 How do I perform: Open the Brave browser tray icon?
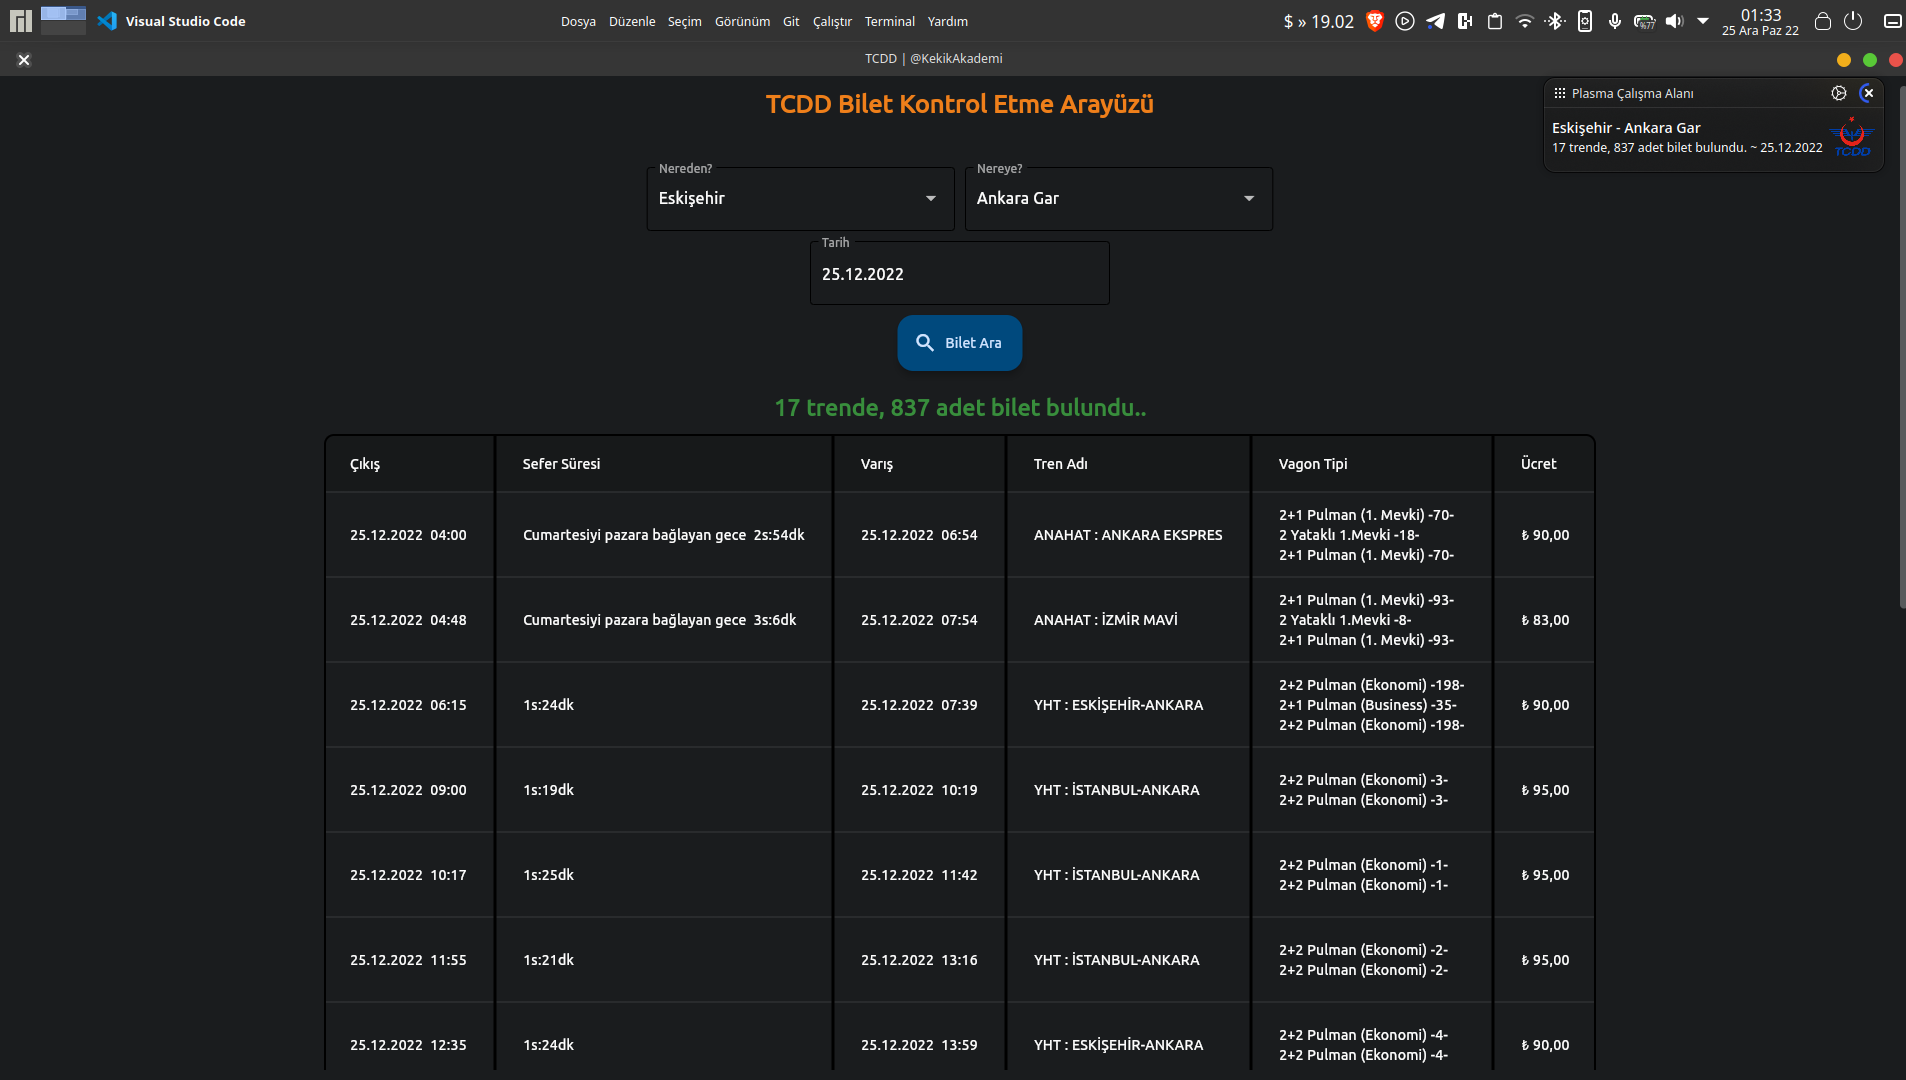[x=1375, y=21]
